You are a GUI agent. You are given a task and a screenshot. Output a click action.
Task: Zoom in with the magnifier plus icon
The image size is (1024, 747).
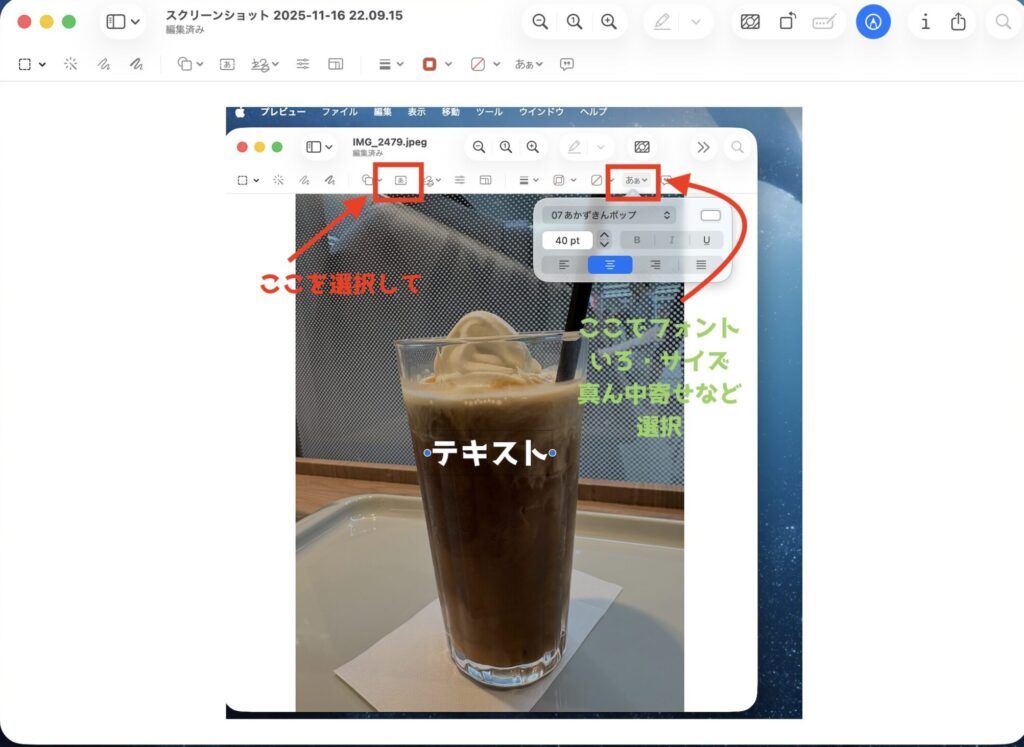(x=608, y=22)
